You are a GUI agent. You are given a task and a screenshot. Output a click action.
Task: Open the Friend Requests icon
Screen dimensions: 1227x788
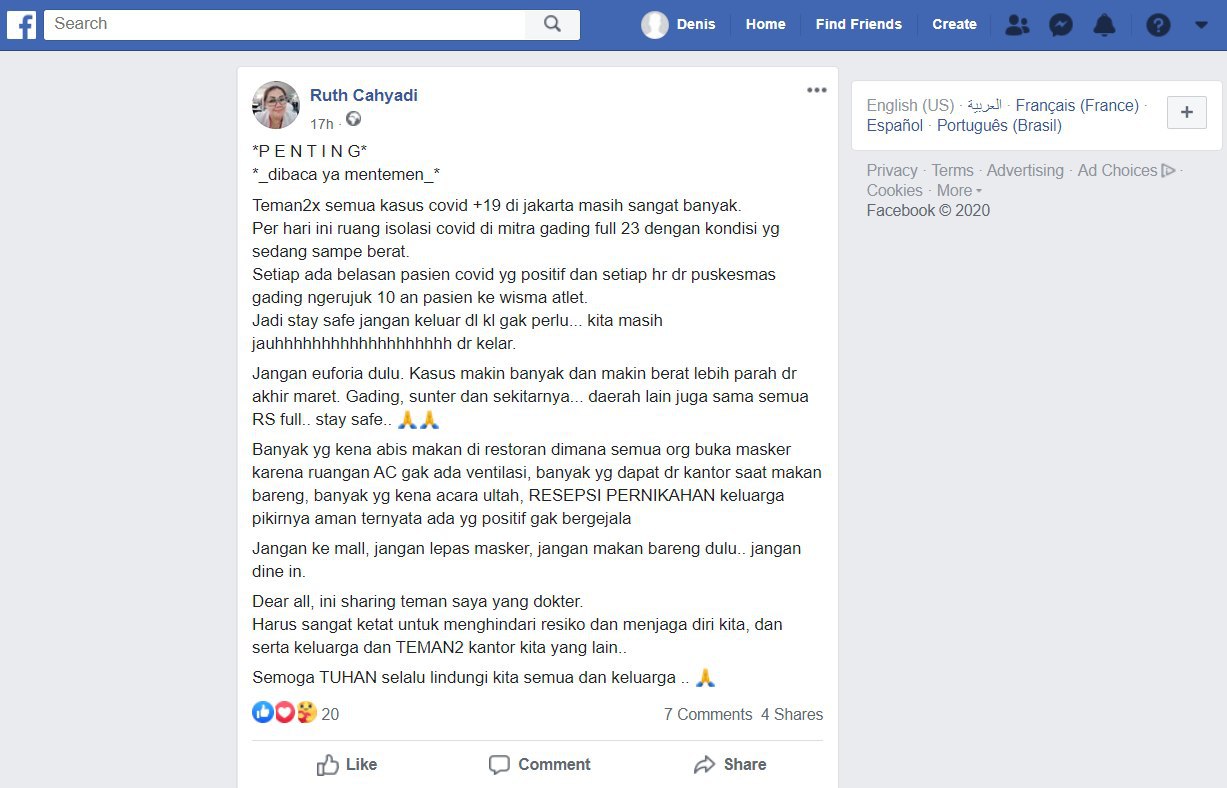point(1017,25)
